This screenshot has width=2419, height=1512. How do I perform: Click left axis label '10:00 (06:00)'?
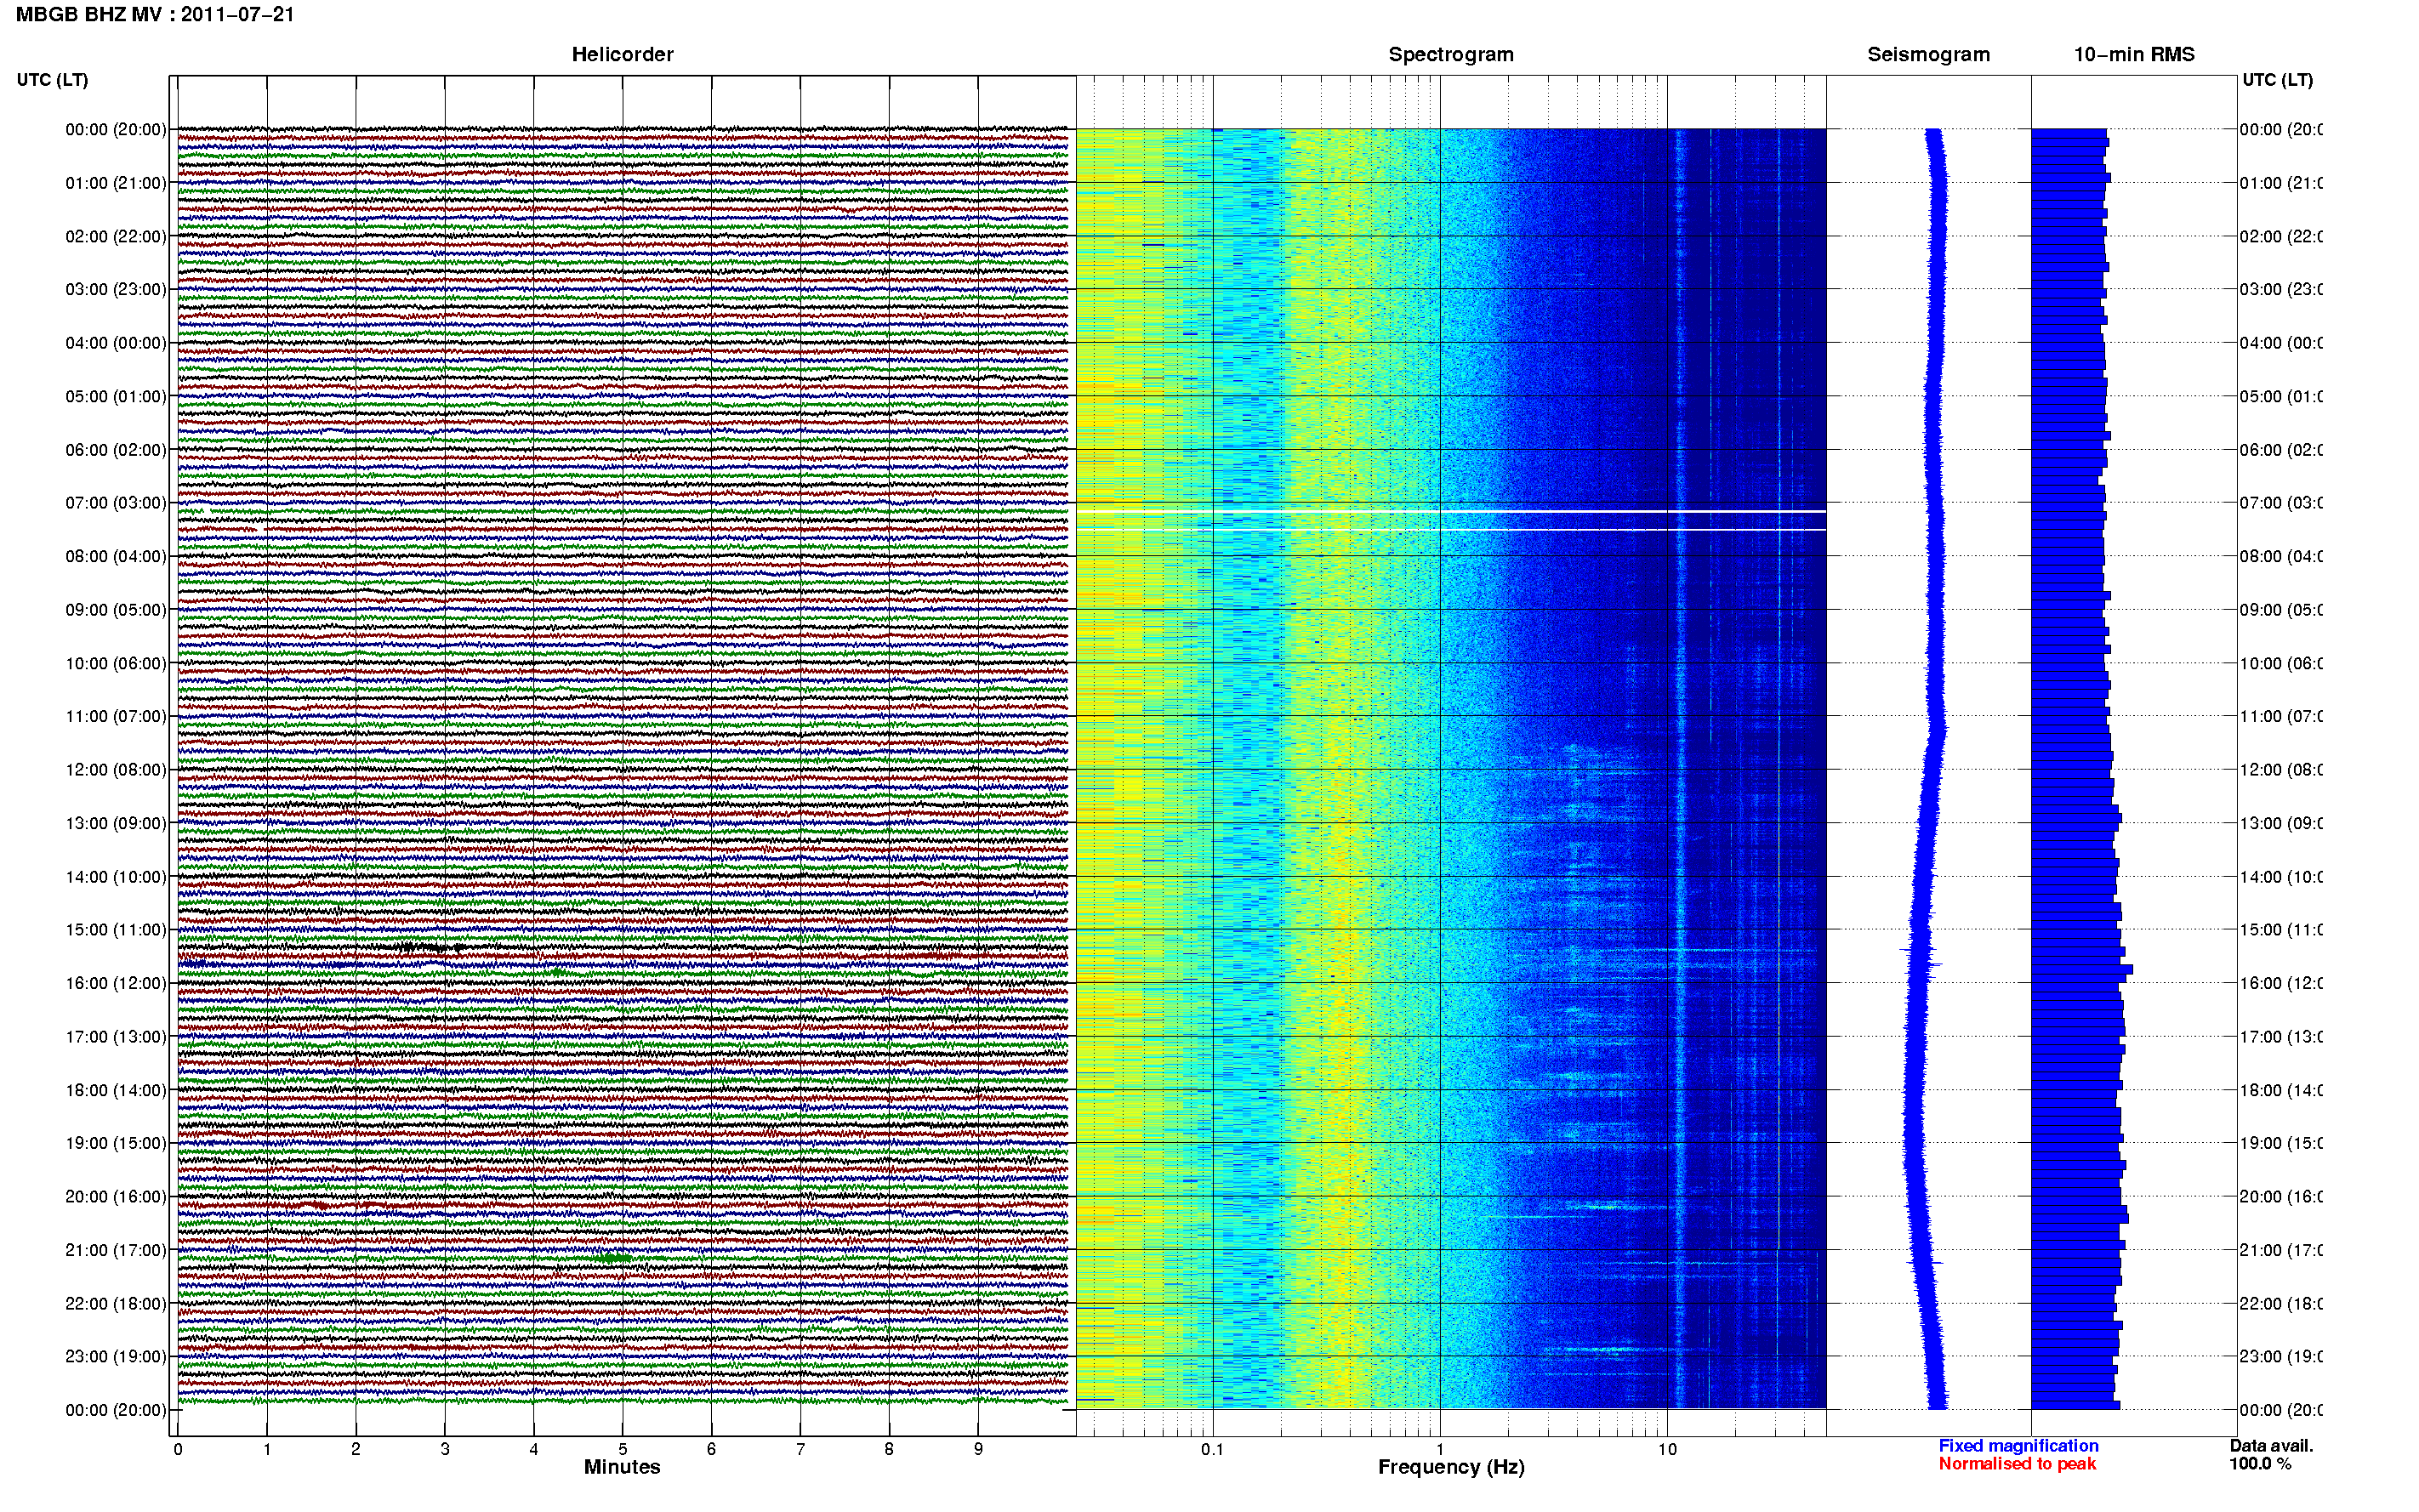(x=116, y=663)
